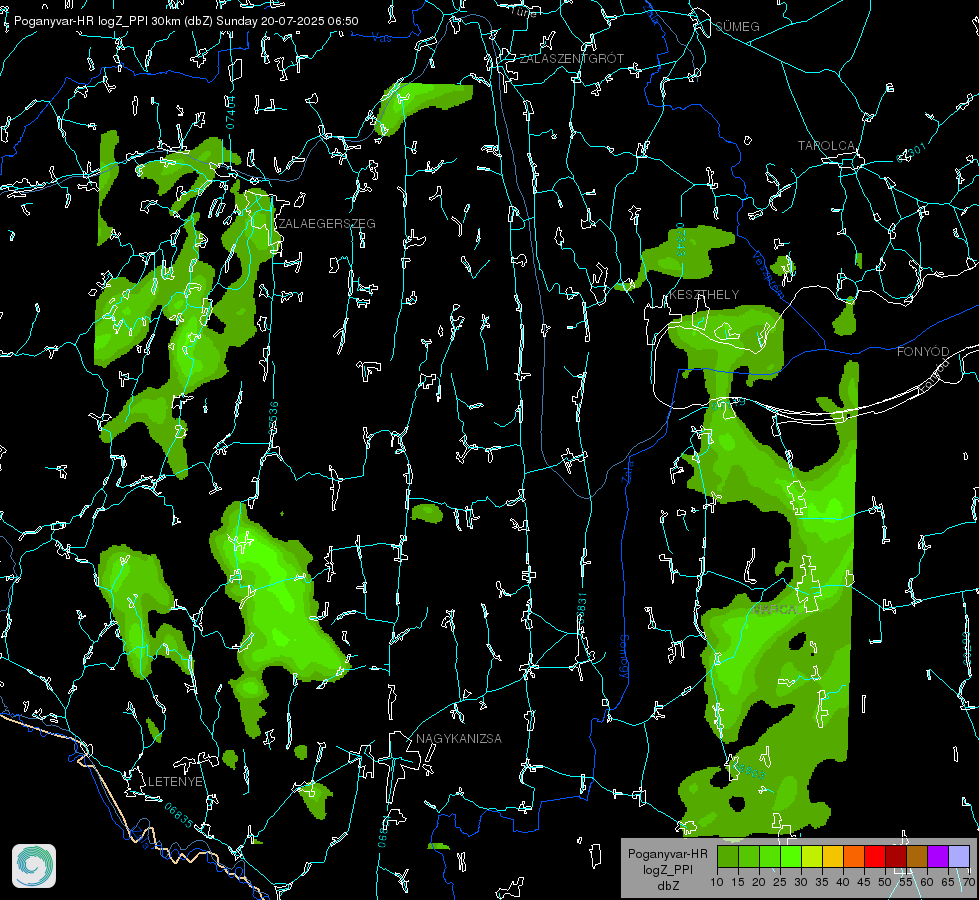This screenshot has width=979, height=900.
Task: Click the 06536 station code label
Action: pos(273,418)
